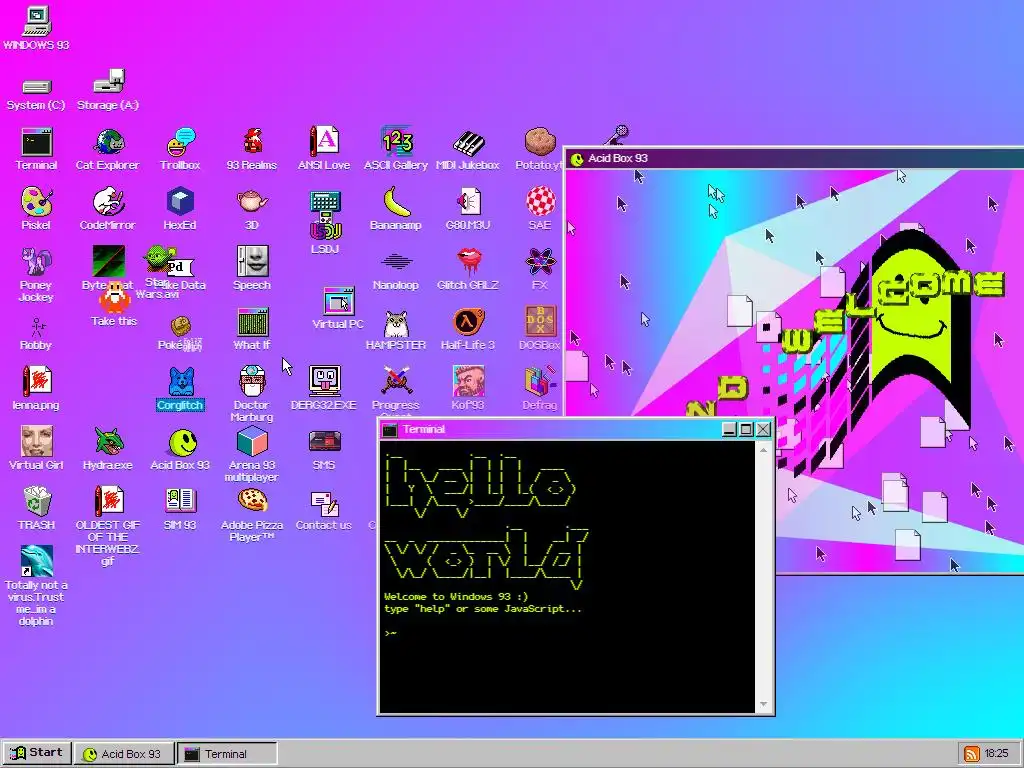Switch to Terminal taskbar button
Screen dimensions: 1024x768
227,754
